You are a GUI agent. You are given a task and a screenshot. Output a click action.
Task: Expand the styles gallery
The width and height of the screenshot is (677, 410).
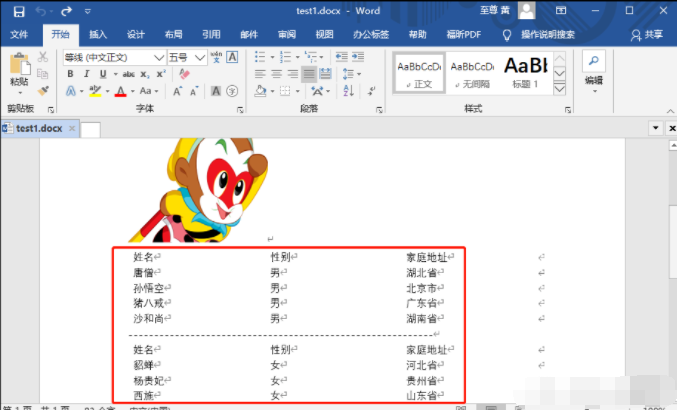point(560,88)
